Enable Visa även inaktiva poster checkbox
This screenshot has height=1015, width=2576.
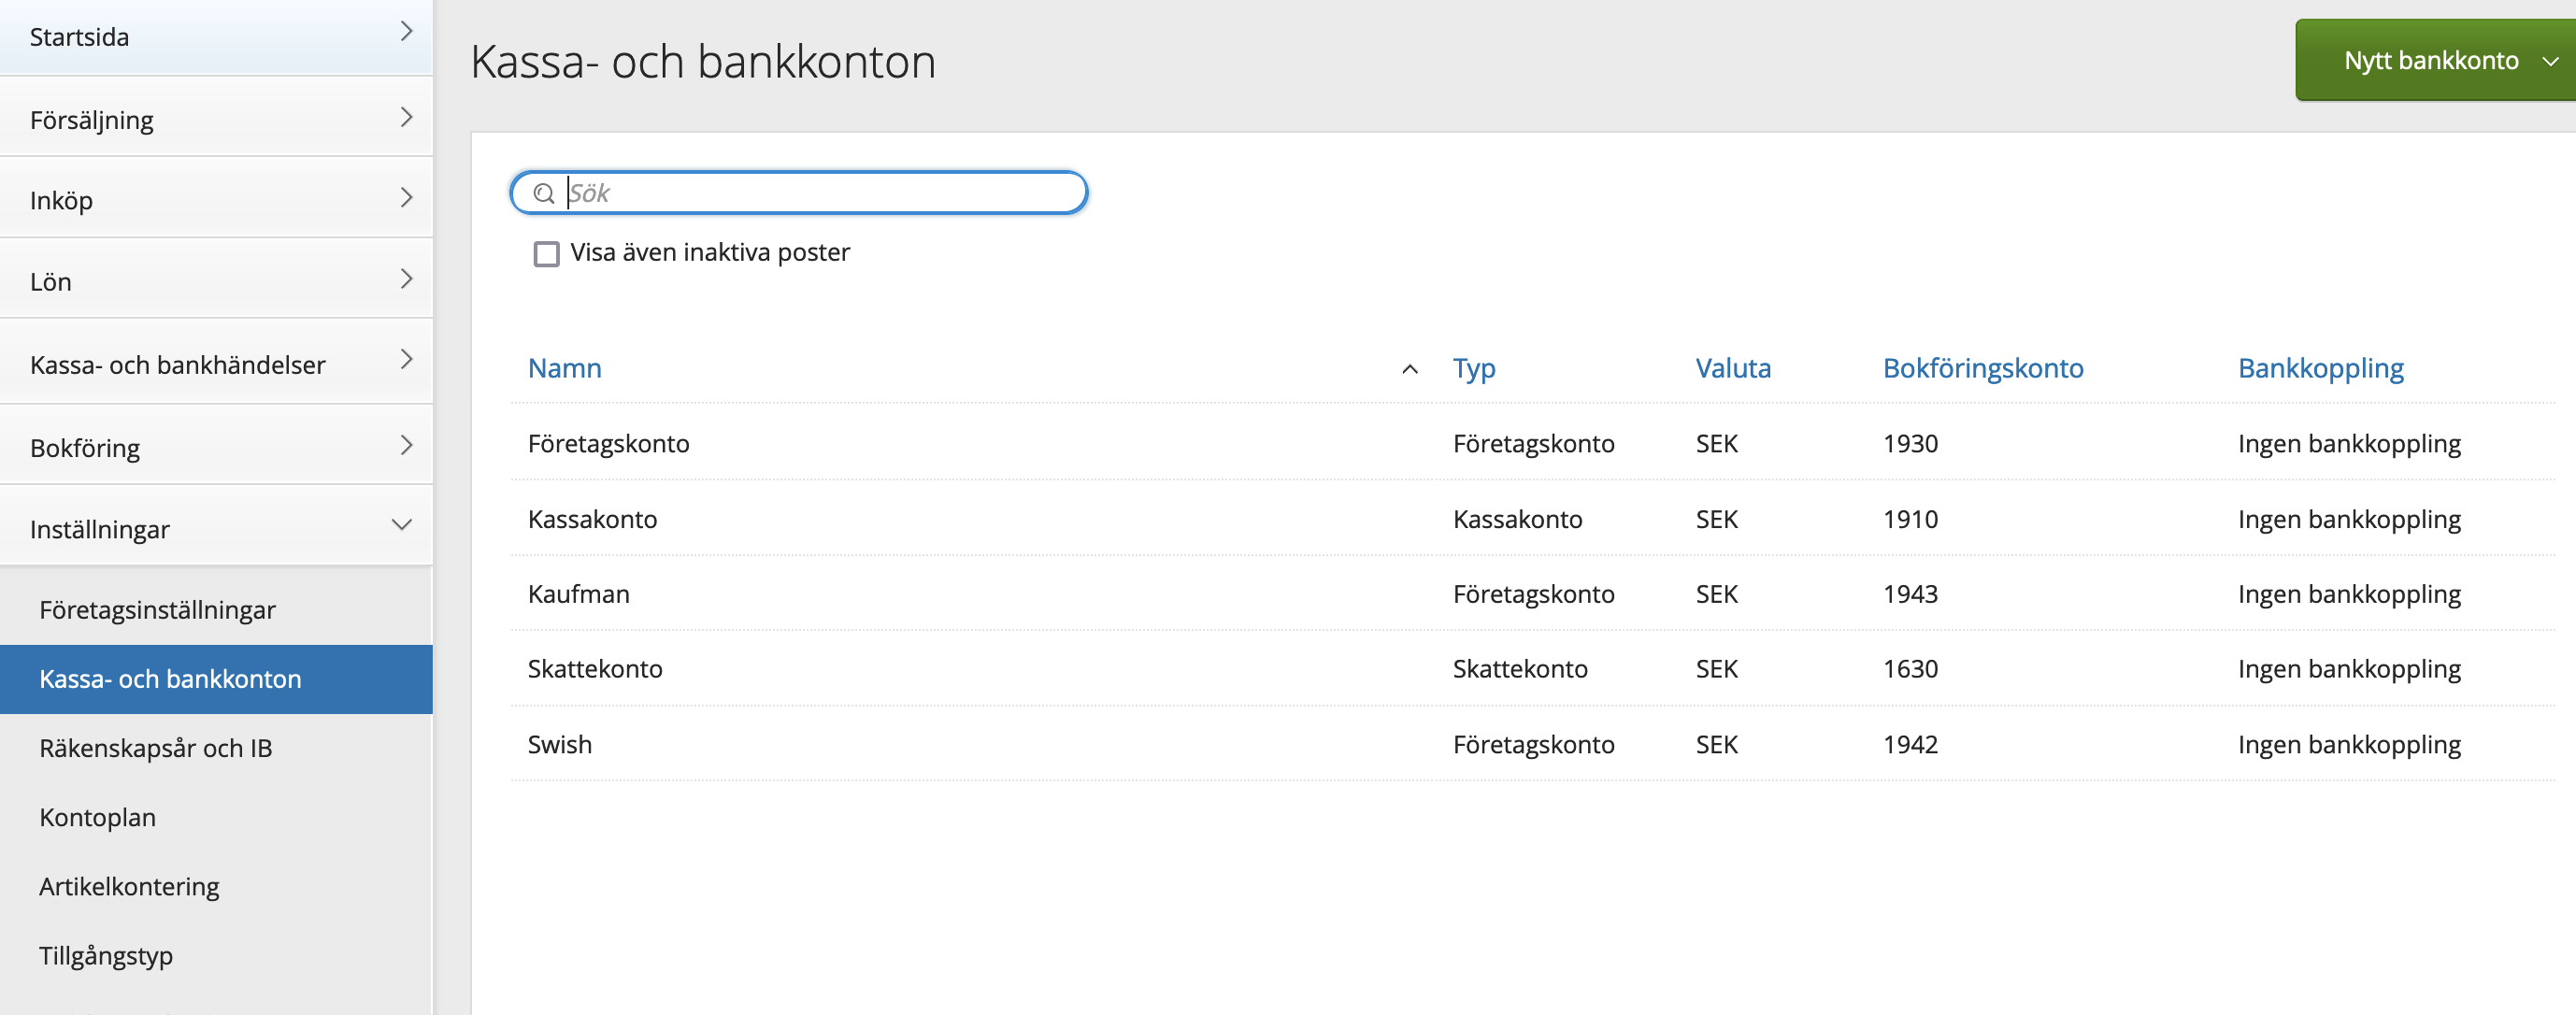point(546,254)
